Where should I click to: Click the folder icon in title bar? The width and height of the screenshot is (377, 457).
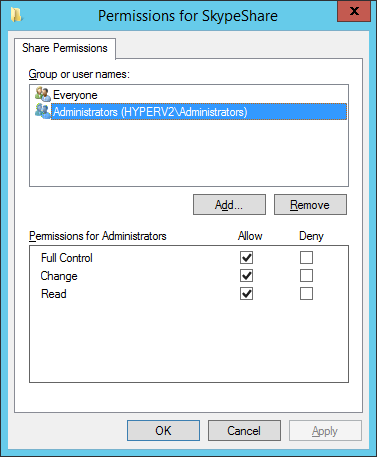pos(16,15)
